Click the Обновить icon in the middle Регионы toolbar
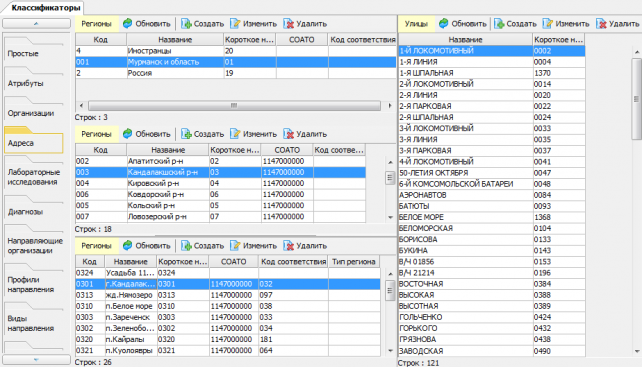Viewport: 642px width, 367px height. 128,134
